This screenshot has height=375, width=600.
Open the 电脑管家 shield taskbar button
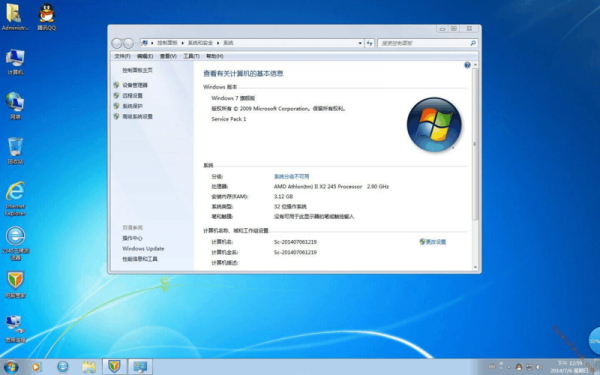114,367
